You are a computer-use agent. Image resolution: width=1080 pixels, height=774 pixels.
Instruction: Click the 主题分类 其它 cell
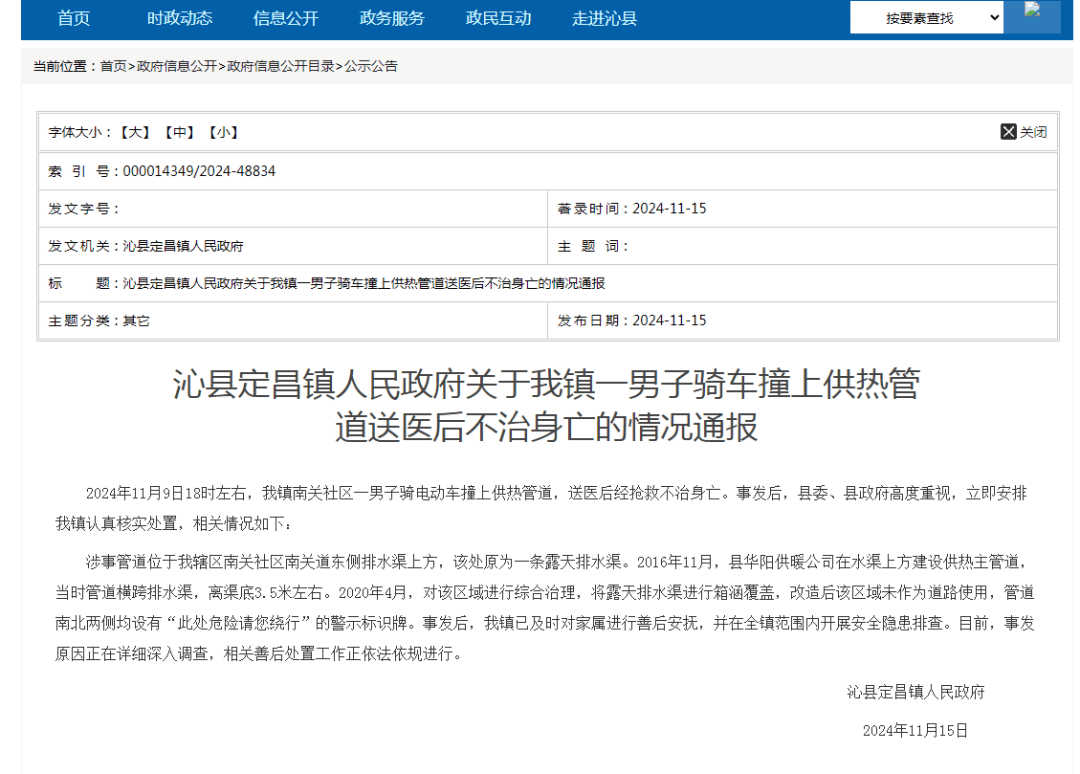point(293,320)
